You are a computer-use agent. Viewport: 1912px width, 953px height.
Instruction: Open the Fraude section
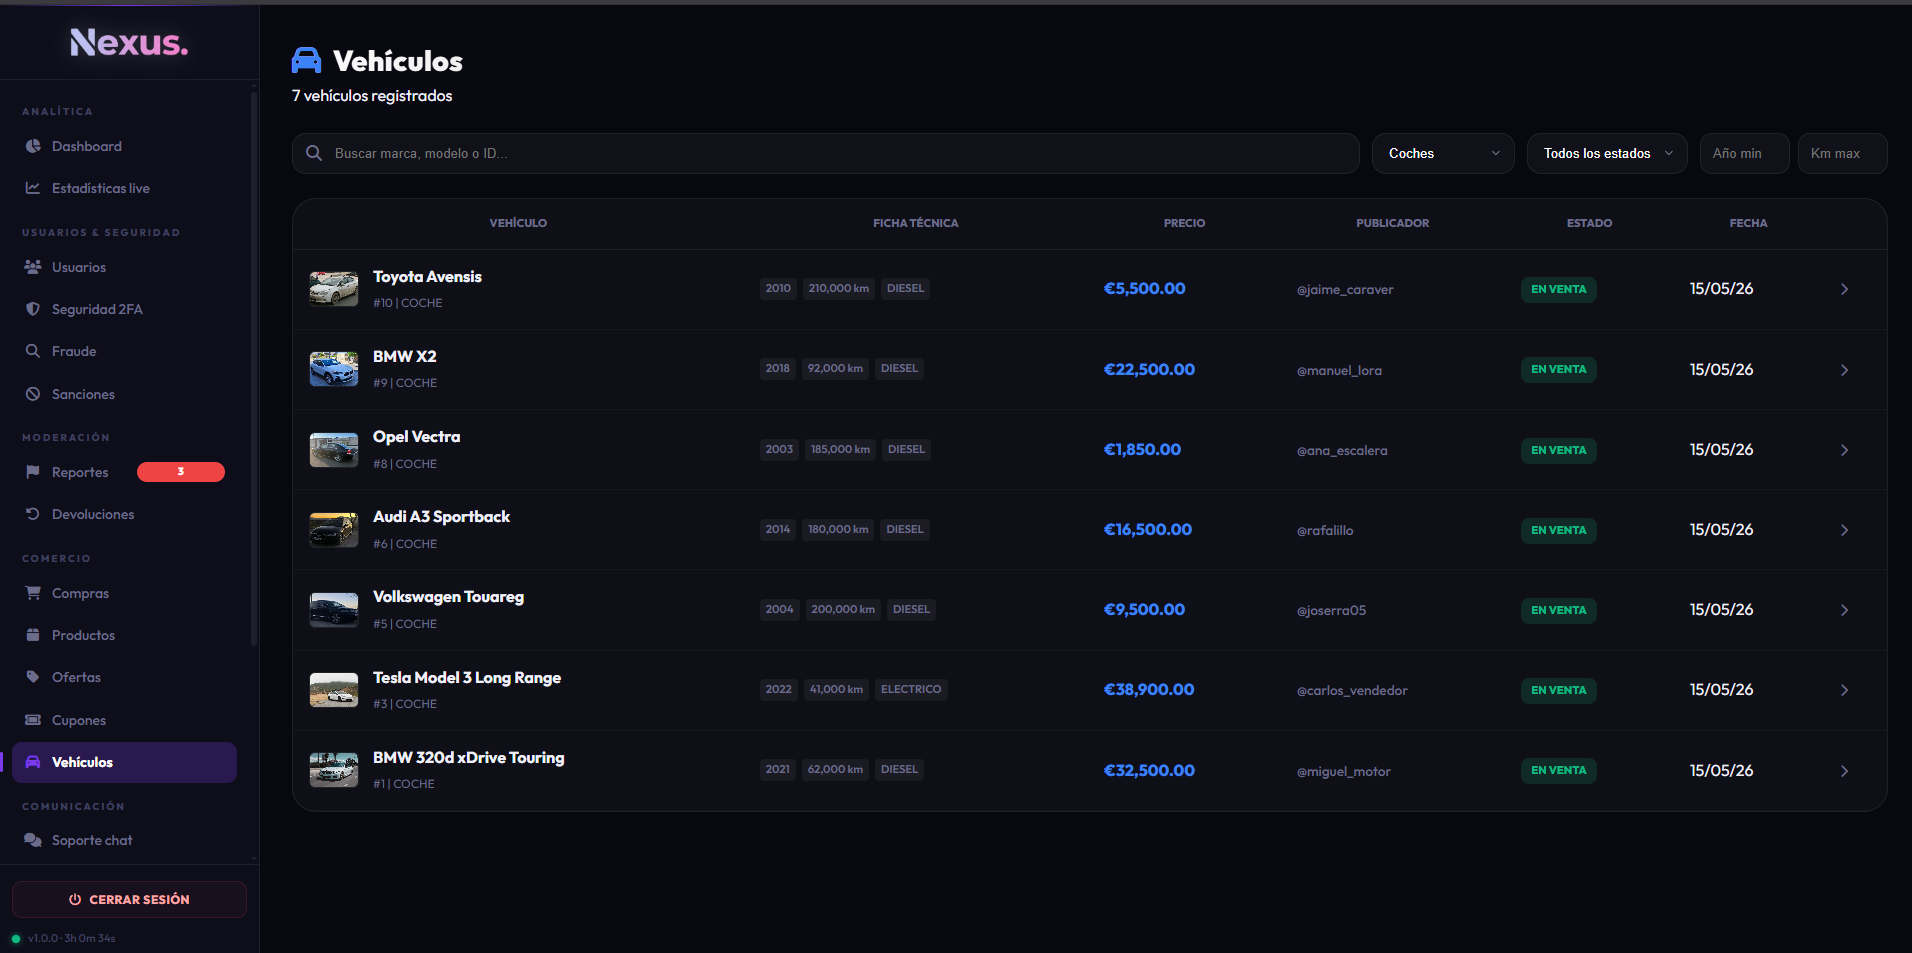pos(125,351)
